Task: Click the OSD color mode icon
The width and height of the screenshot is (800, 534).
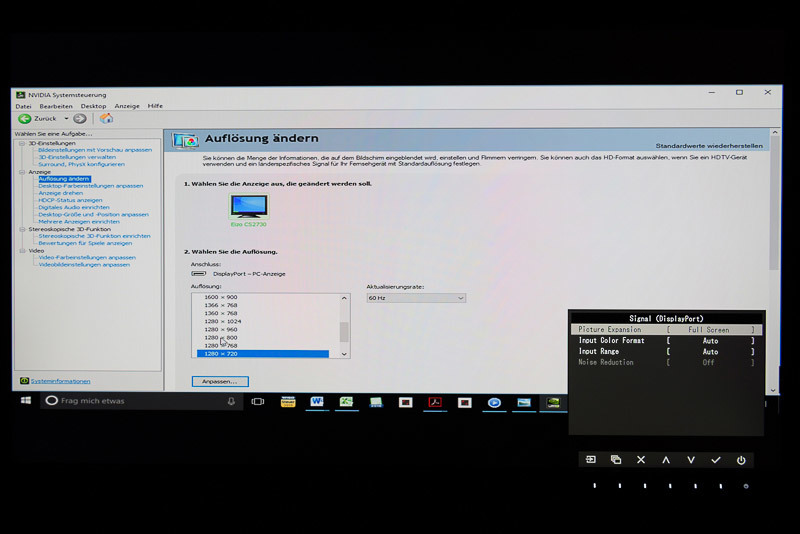Action: pyautogui.click(x=616, y=460)
